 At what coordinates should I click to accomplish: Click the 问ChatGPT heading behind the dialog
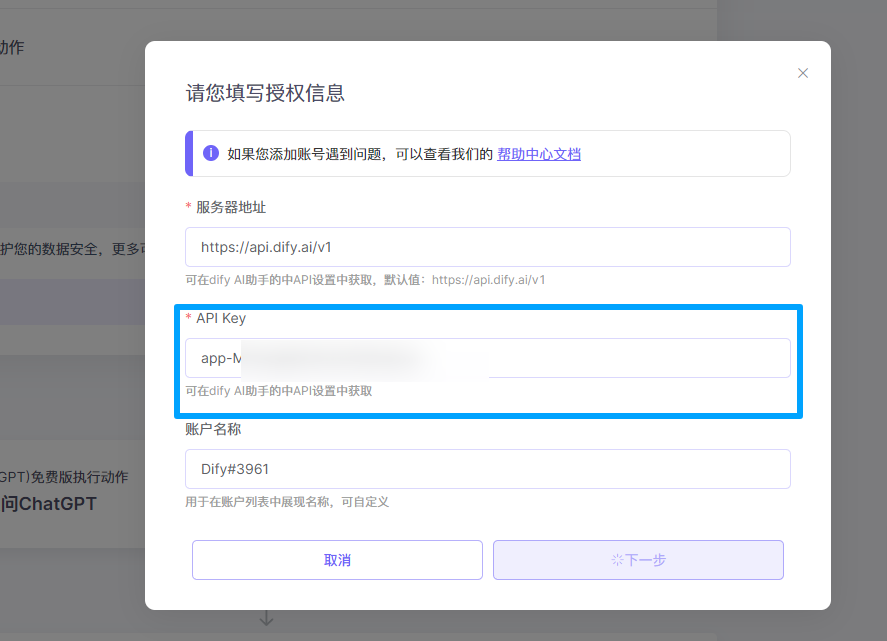(49, 504)
